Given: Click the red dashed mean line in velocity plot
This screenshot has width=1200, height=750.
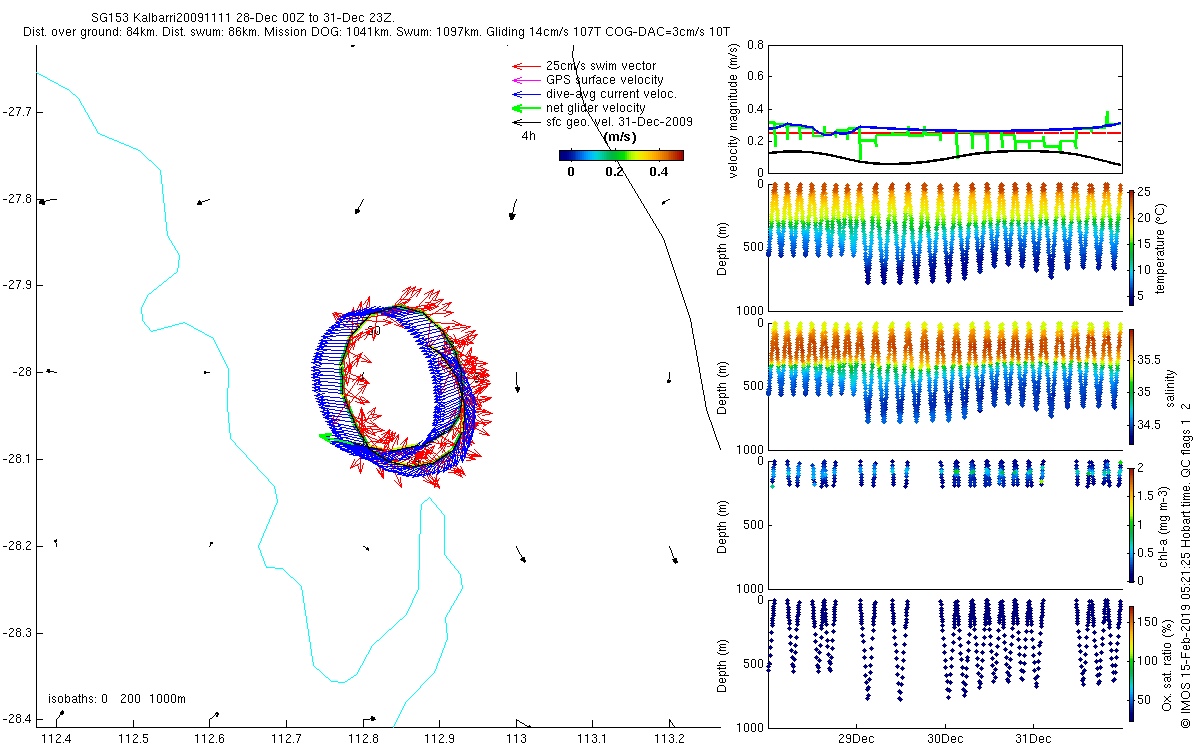Looking at the screenshot, I should [944, 132].
